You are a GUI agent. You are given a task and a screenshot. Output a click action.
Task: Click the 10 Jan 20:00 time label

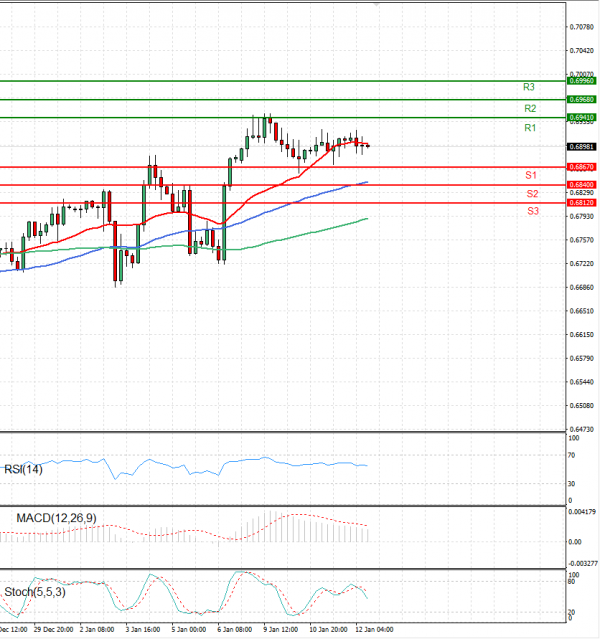[328, 630]
